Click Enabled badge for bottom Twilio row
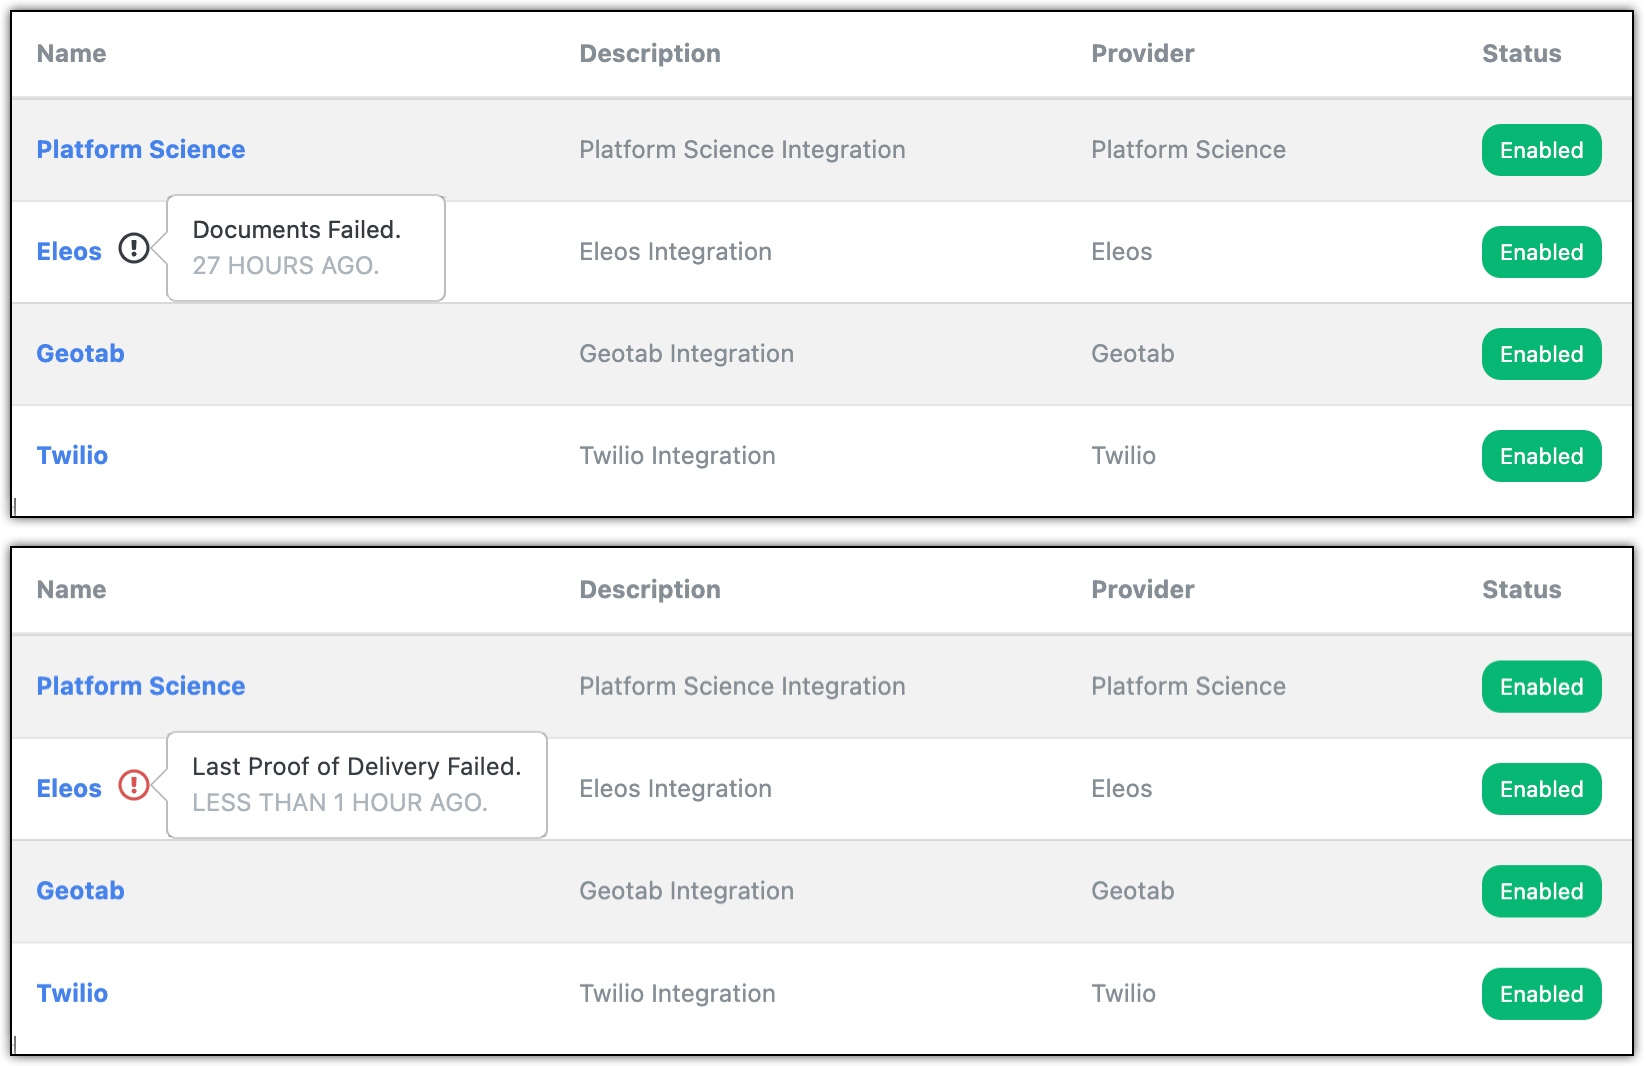Viewport: 1646px width, 1066px height. pos(1541,994)
